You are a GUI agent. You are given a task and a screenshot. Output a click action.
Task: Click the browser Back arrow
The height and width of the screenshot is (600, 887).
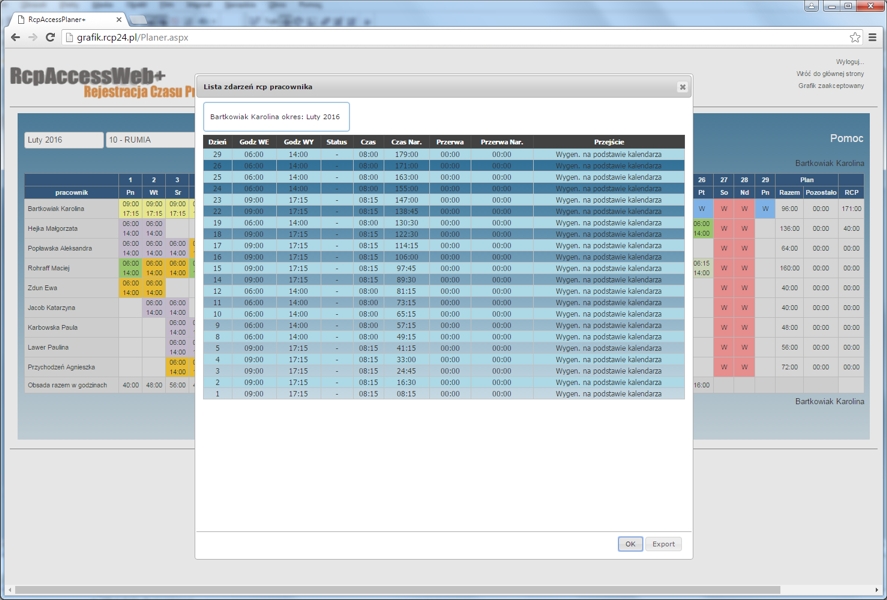pyautogui.click(x=15, y=37)
